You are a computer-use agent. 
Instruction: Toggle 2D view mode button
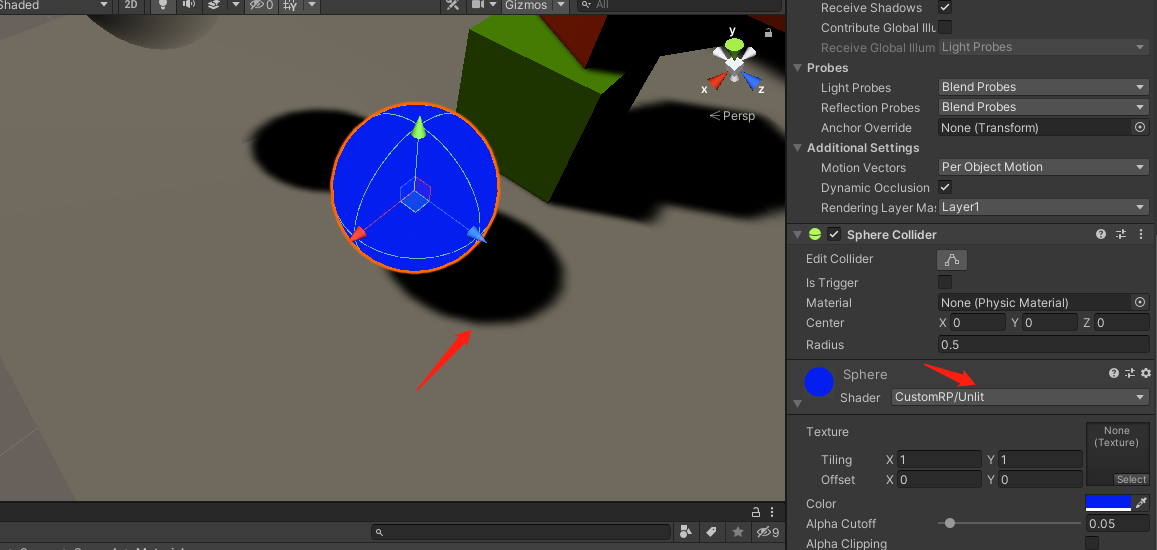[131, 5]
